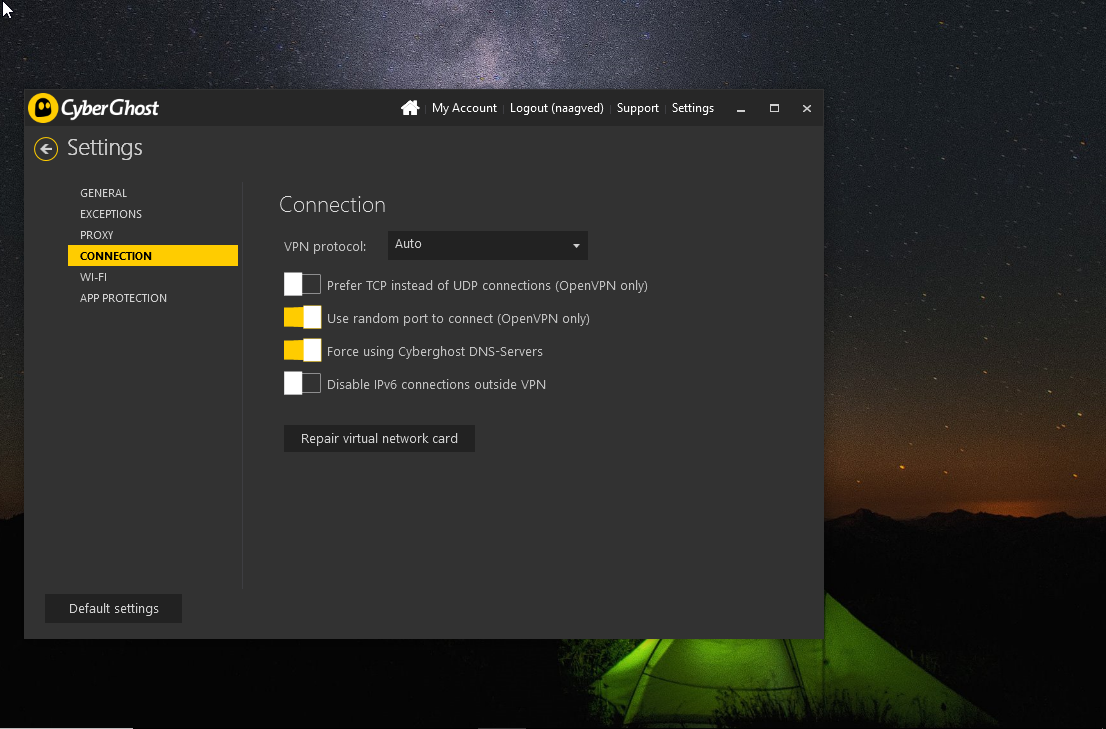Disable Use random port to connect
The width and height of the screenshot is (1106, 729).
pyautogui.click(x=303, y=317)
